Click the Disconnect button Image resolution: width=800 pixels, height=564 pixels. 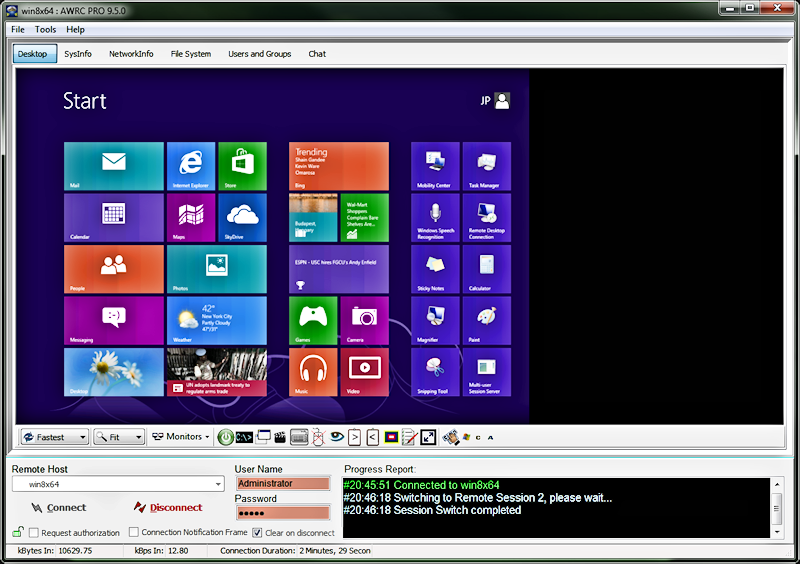point(168,507)
